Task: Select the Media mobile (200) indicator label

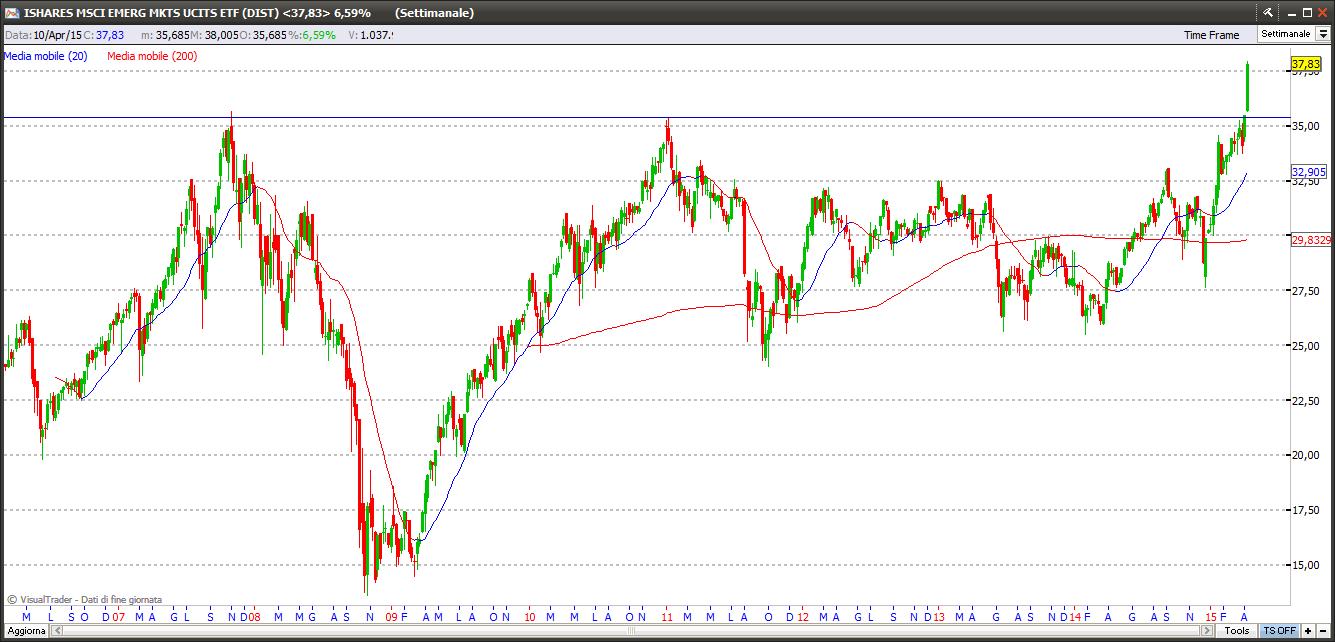Action: click(x=152, y=56)
